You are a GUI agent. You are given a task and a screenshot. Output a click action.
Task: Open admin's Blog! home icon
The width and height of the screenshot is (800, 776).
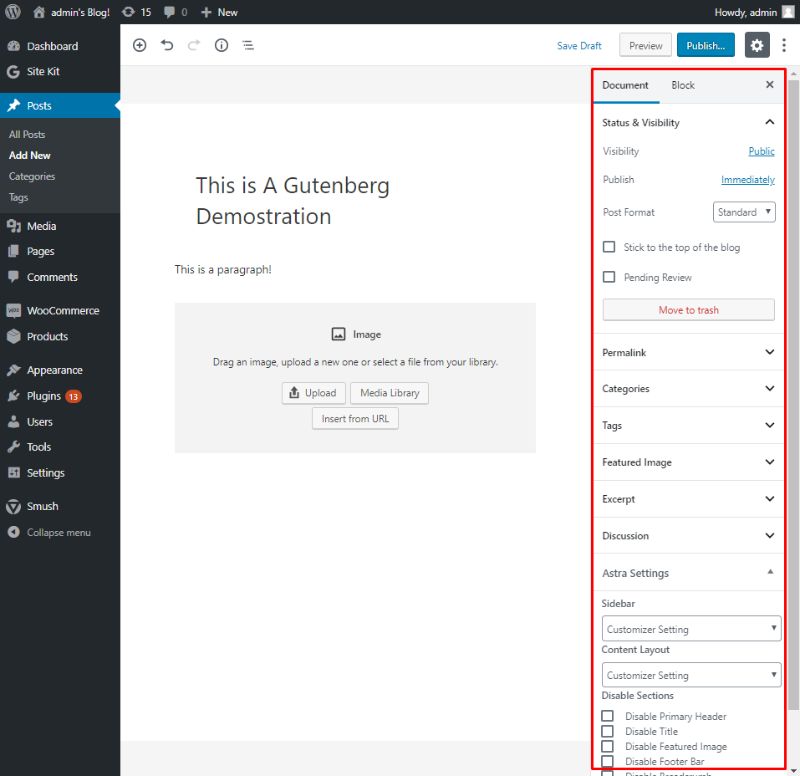click(39, 12)
